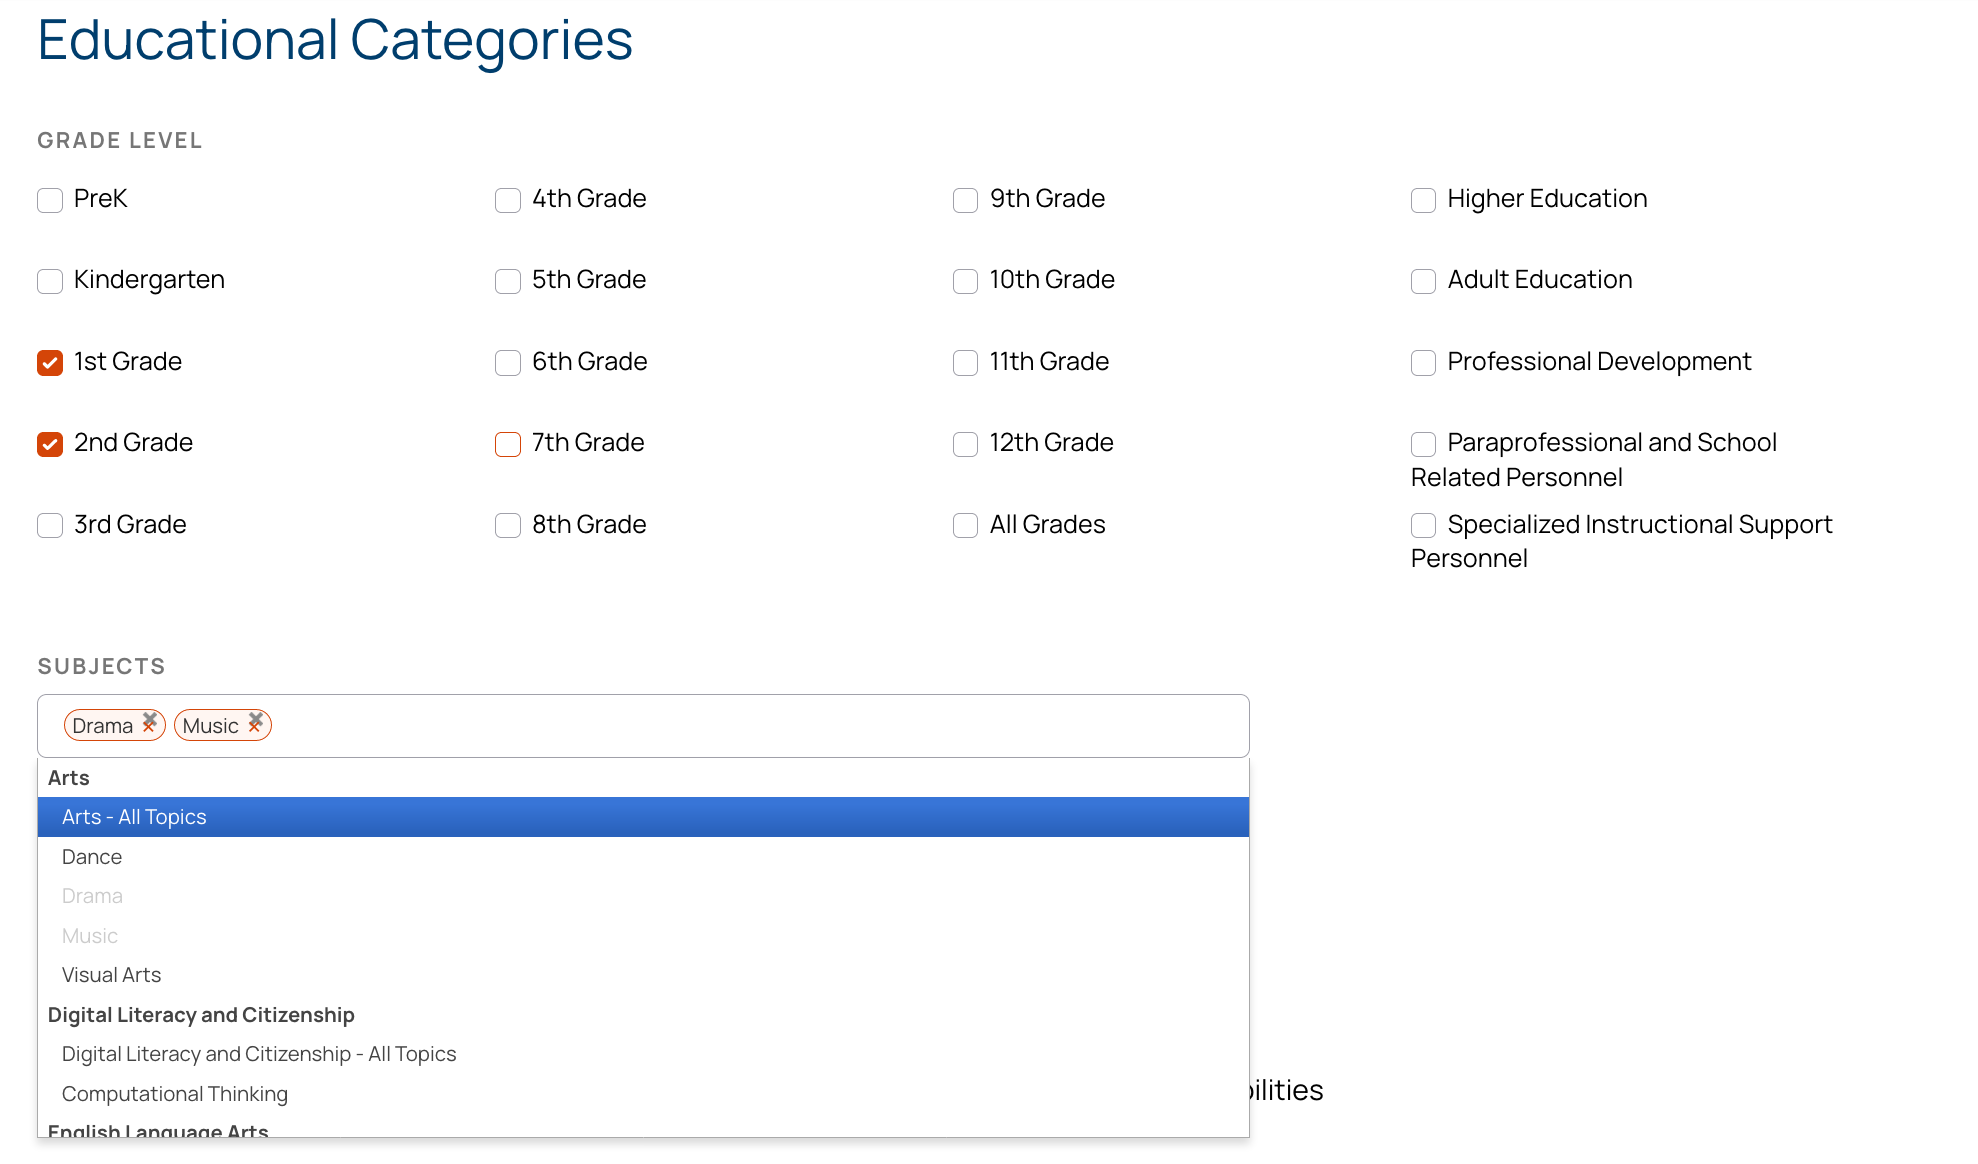Enable Specialized Instructional Support Personnel
The height and width of the screenshot is (1164, 1978).
[x=1423, y=524]
